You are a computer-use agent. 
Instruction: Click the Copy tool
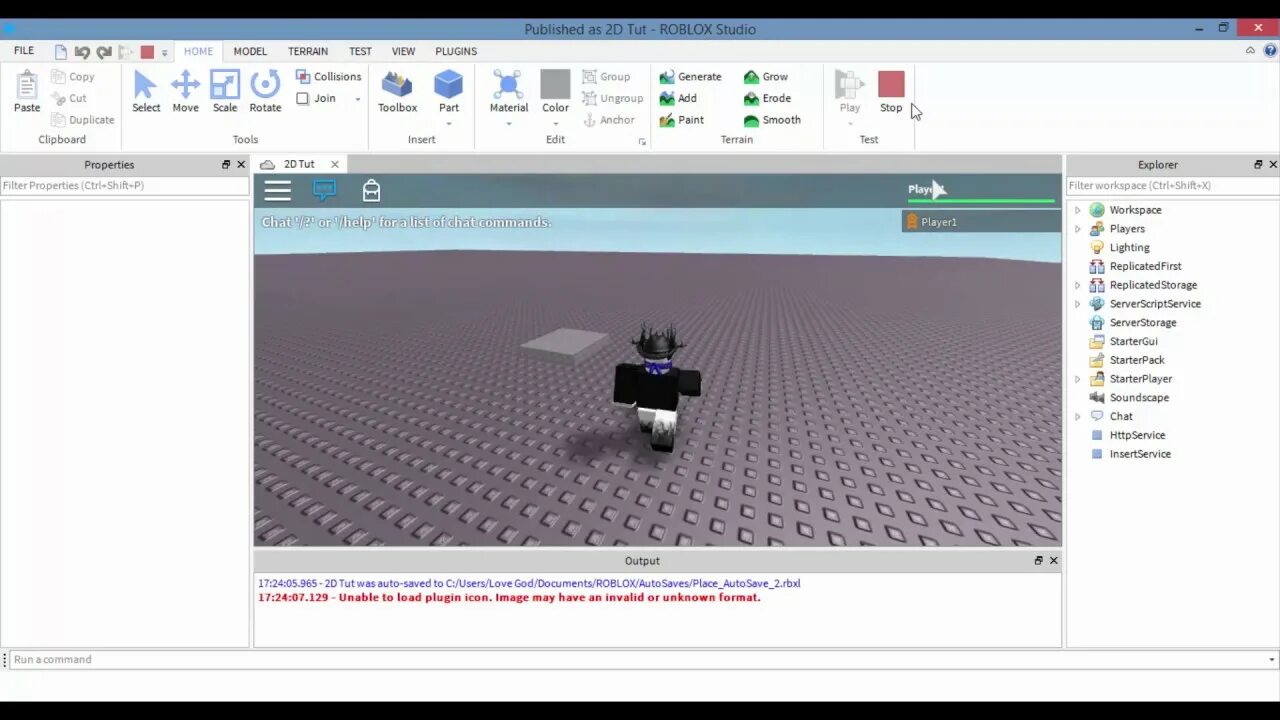73,77
